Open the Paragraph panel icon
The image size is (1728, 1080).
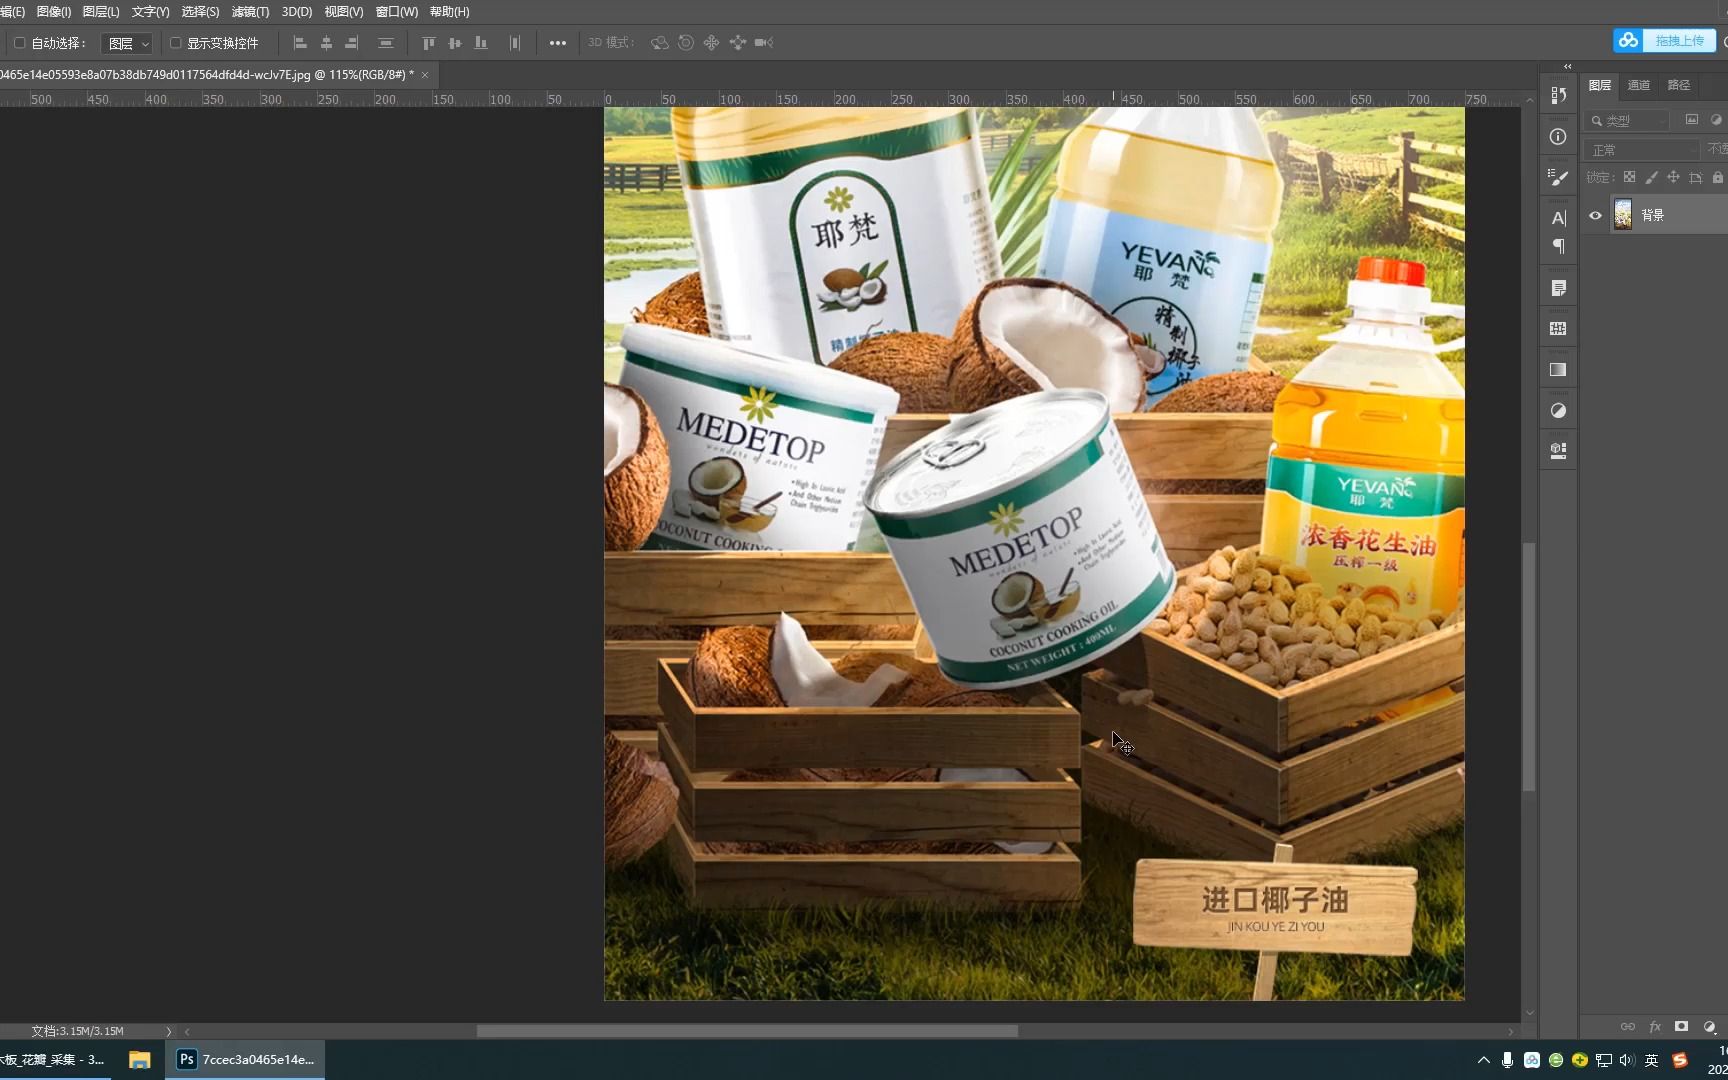(1558, 246)
